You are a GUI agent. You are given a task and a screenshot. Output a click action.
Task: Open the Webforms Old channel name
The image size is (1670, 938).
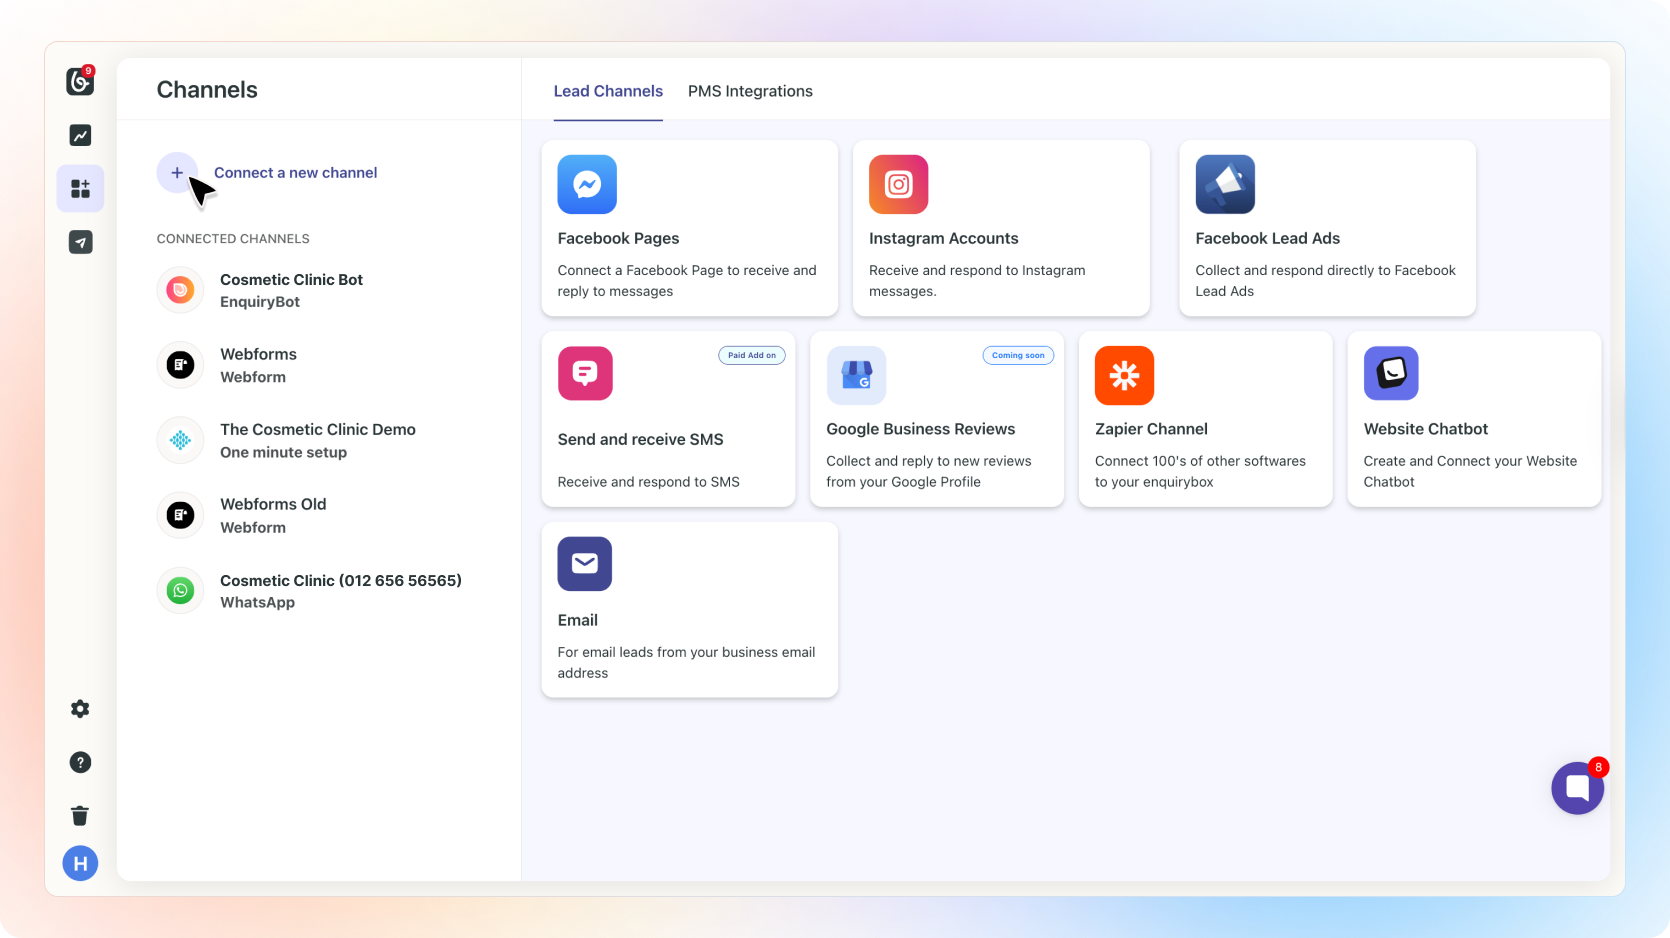pos(273,505)
